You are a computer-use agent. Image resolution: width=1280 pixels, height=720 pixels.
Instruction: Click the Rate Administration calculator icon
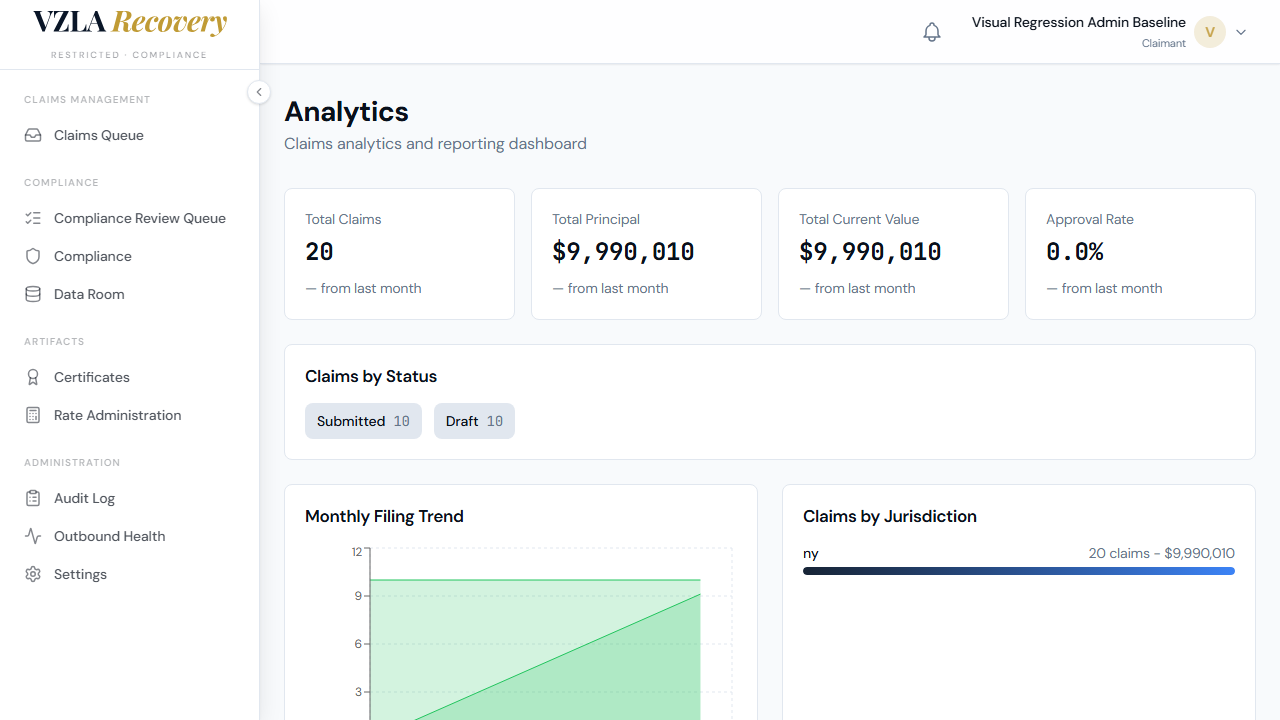[x=33, y=415]
